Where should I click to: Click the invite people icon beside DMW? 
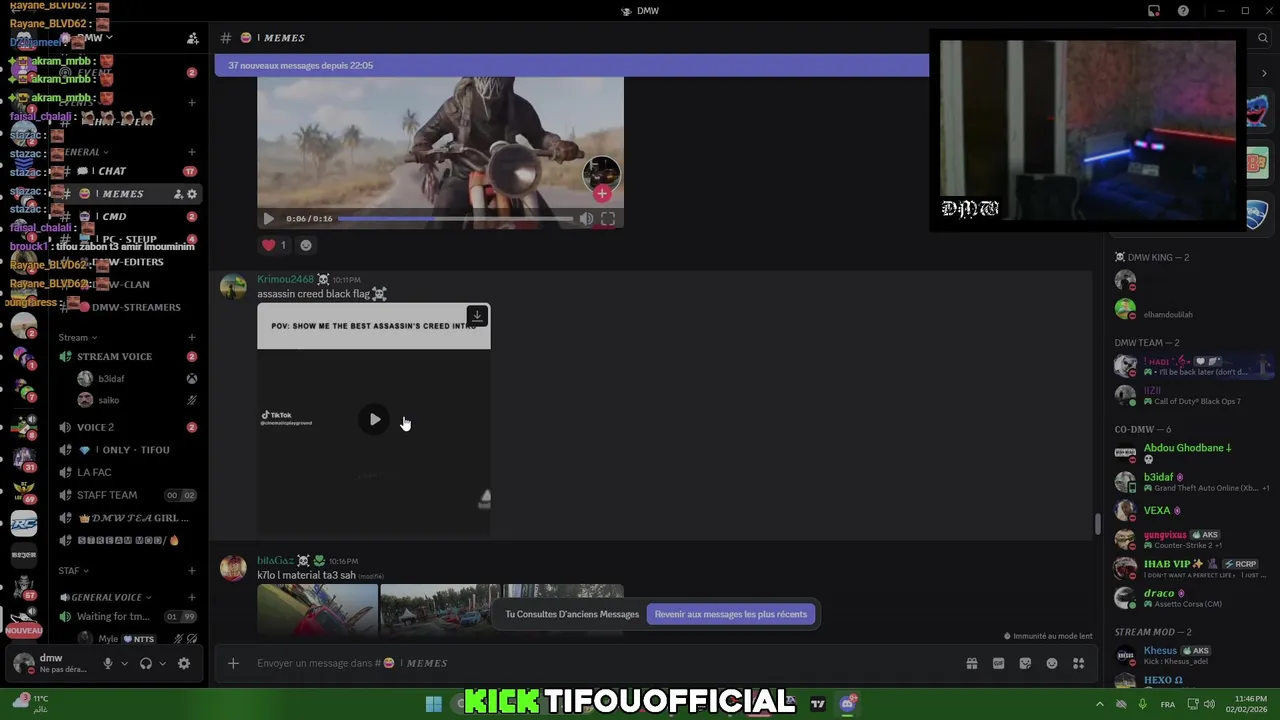coord(192,38)
